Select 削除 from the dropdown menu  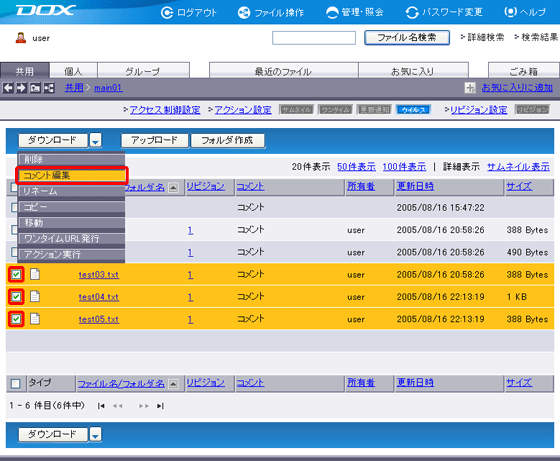coord(71,160)
